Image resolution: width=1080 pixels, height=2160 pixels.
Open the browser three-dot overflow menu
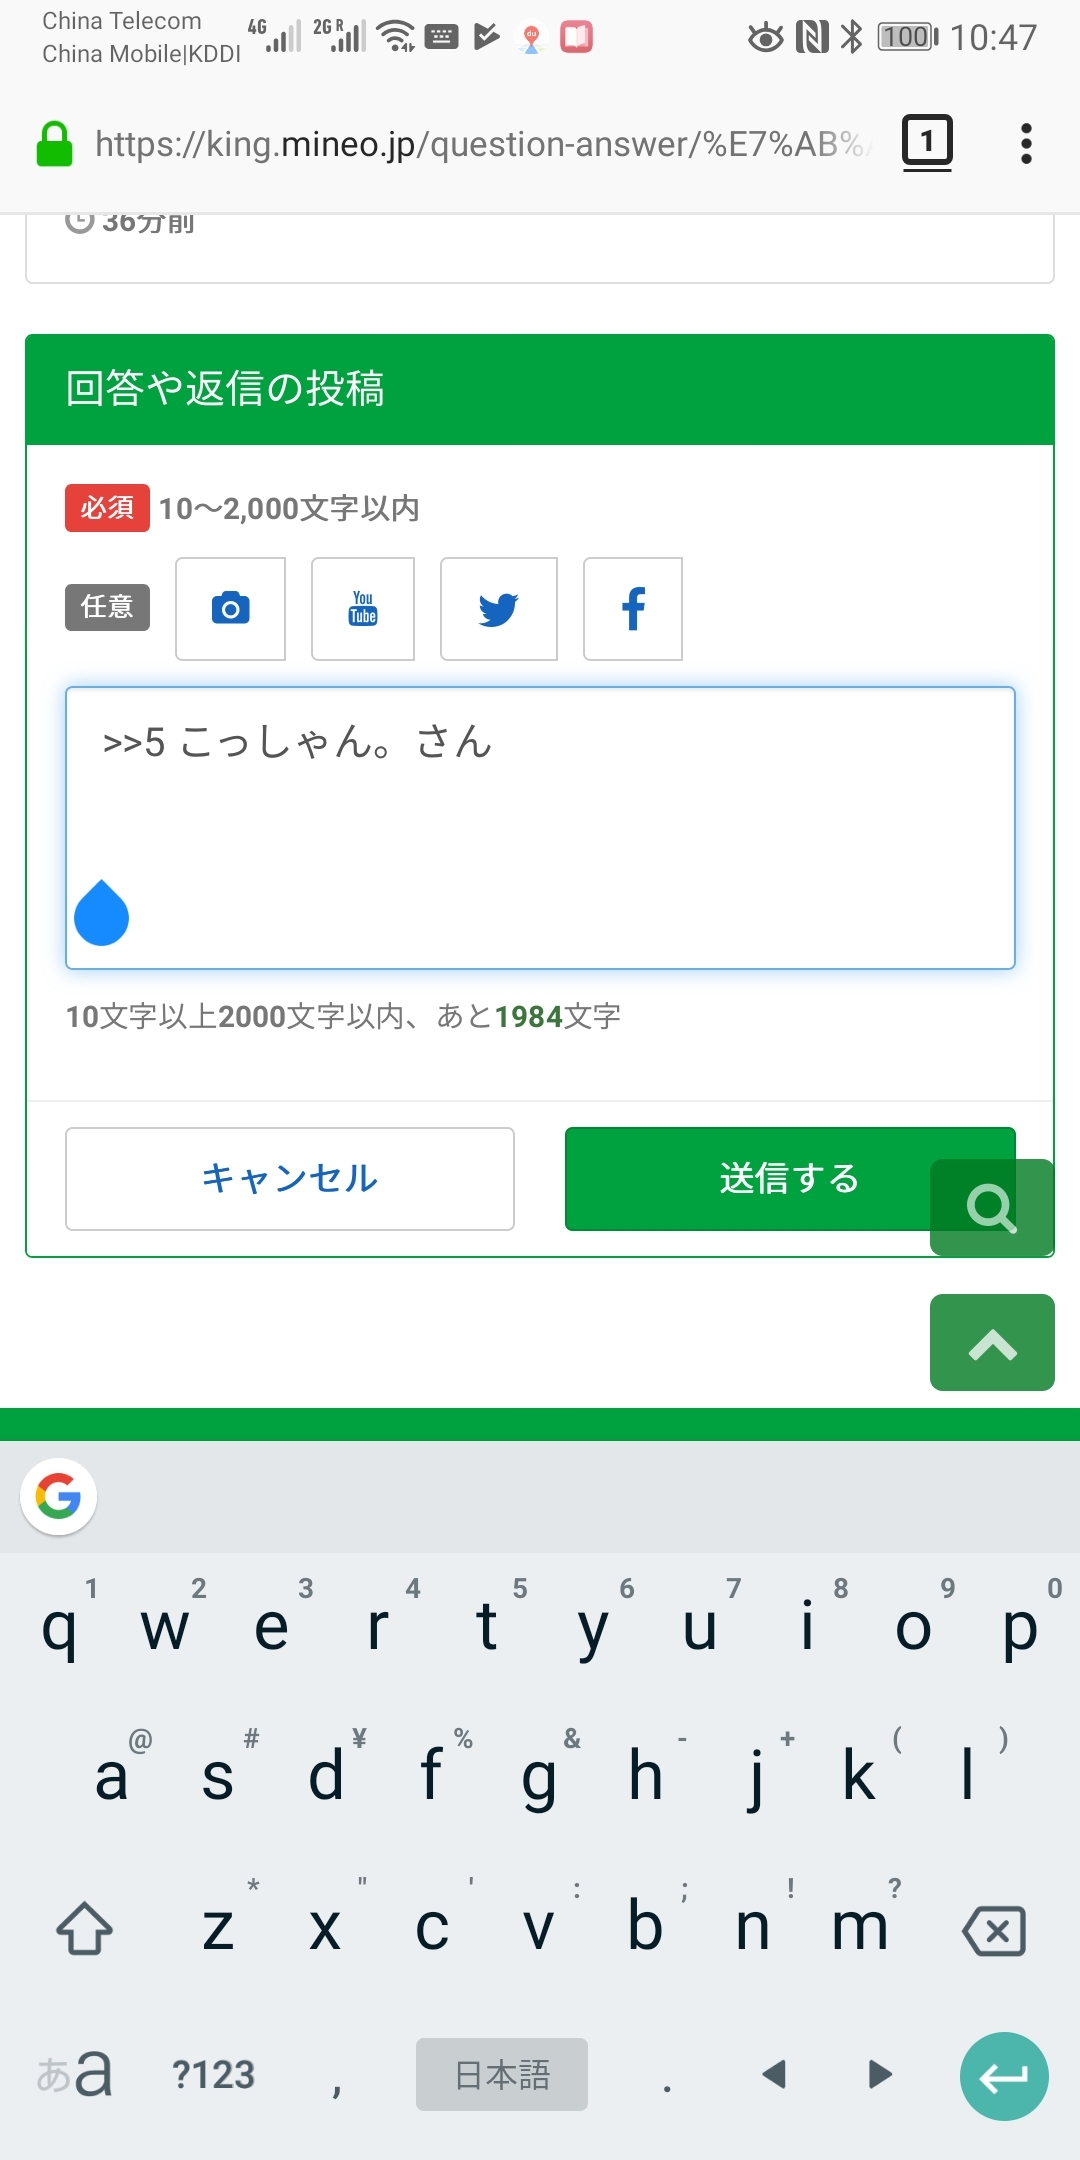point(1026,144)
